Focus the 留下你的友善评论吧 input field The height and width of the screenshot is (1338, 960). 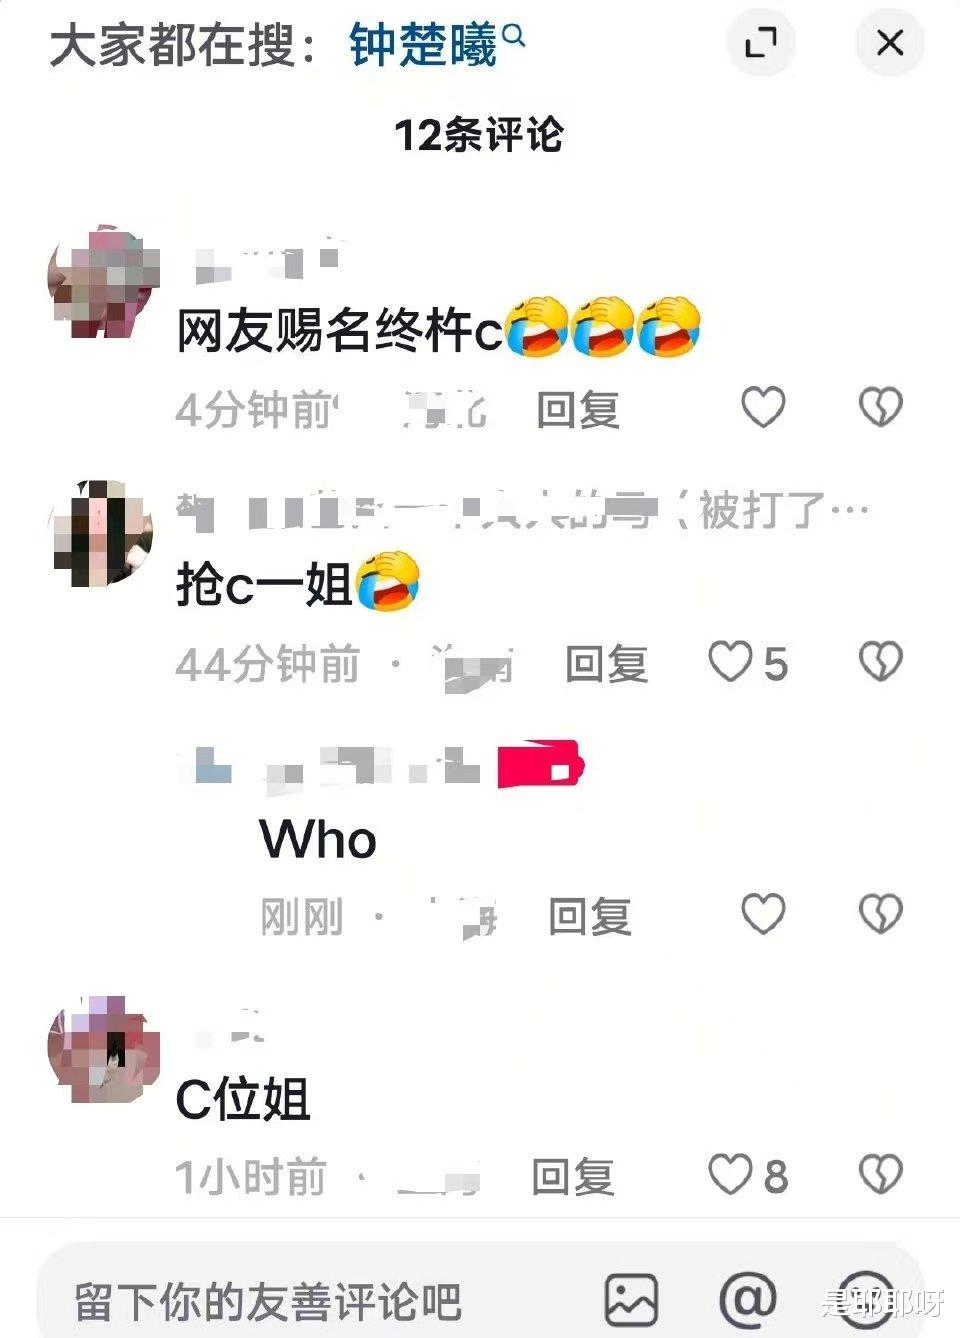320,1301
